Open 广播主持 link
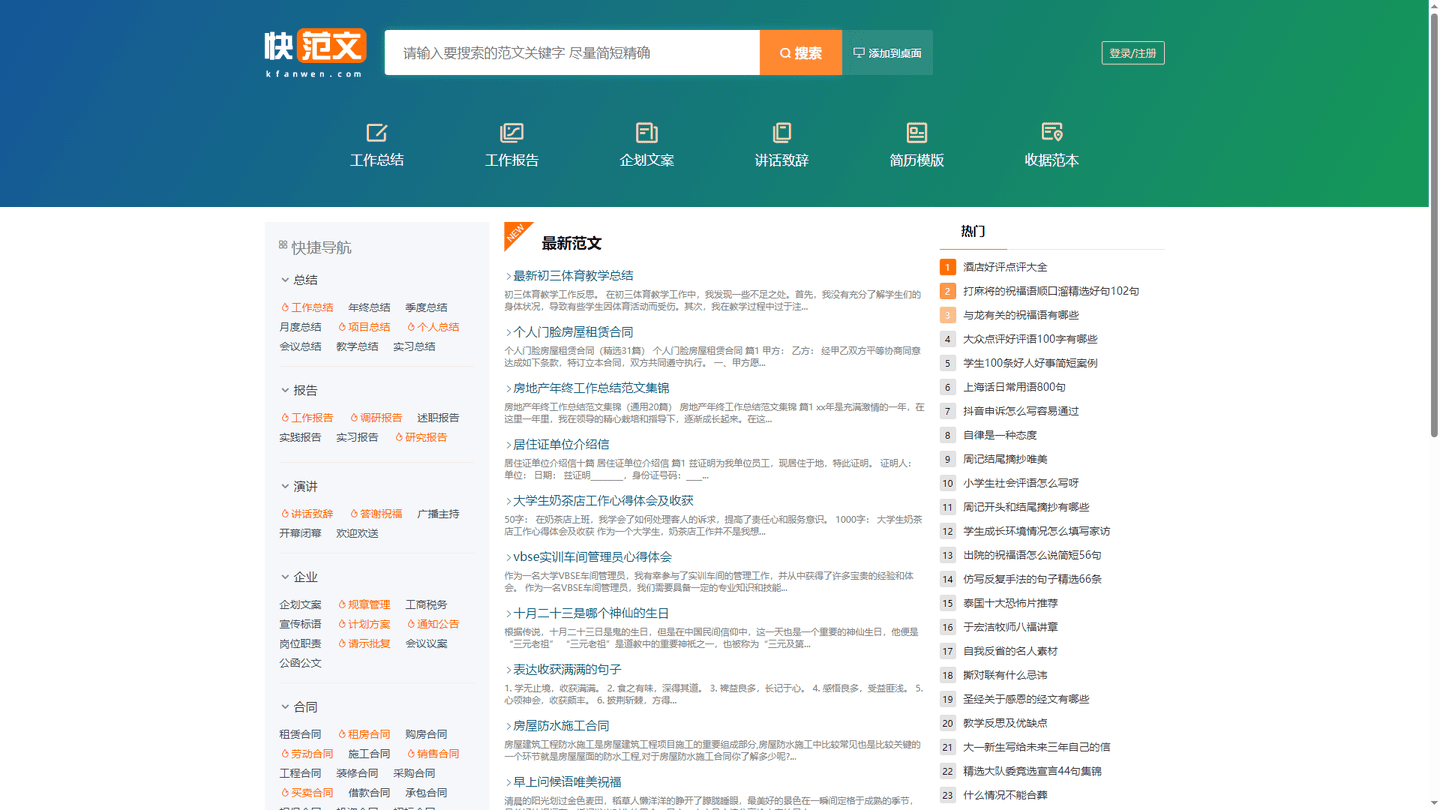 pyautogui.click(x=438, y=514)
